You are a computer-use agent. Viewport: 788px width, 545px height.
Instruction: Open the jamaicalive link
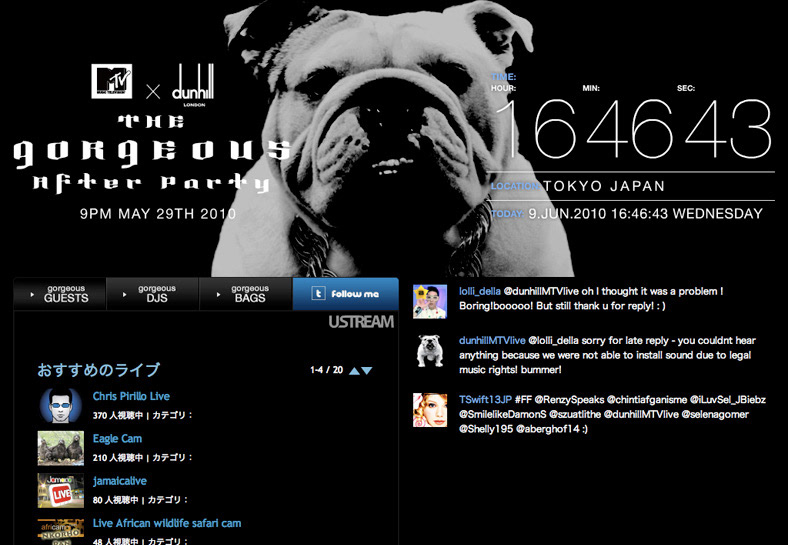(120, 481)
